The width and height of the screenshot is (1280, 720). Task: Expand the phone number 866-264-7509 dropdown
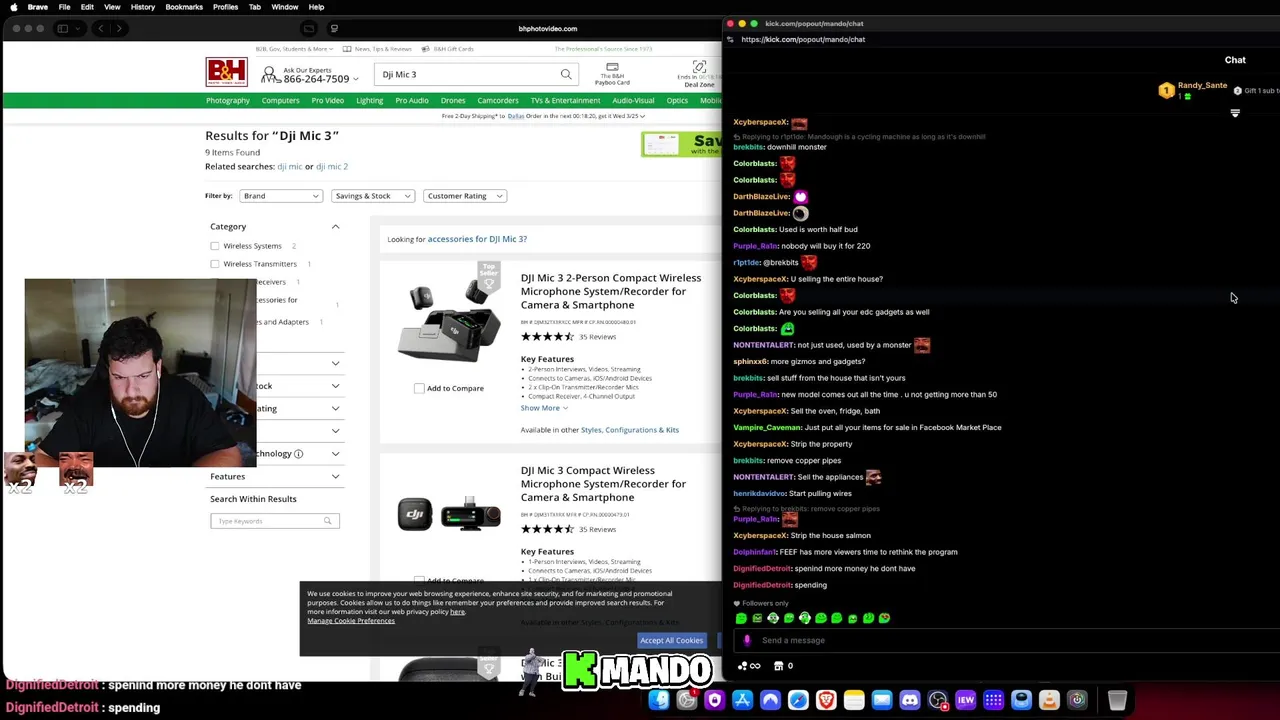pyautogui.click(x=355, y=79)
